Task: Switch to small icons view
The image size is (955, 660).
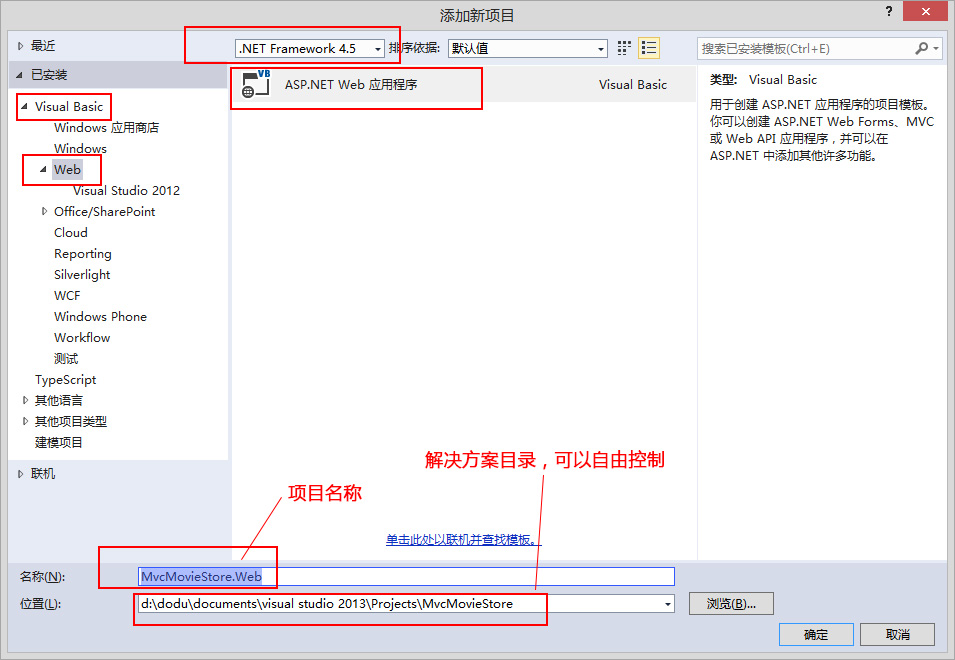Action: click(624, 48)
